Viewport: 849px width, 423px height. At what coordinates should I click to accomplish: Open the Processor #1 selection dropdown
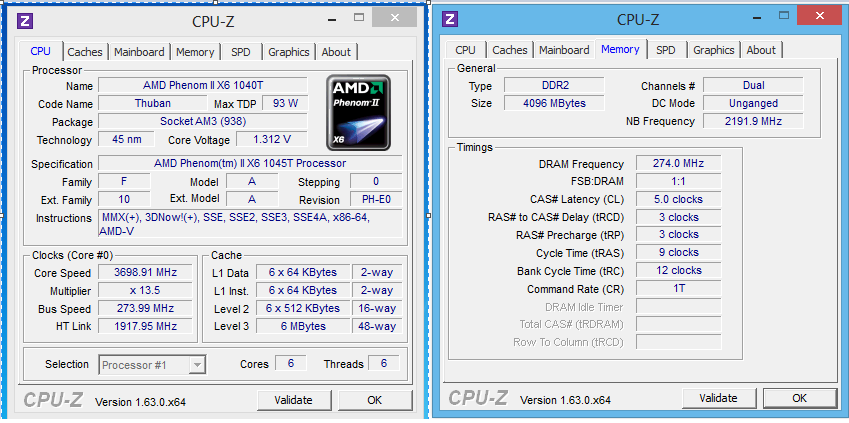152,365
